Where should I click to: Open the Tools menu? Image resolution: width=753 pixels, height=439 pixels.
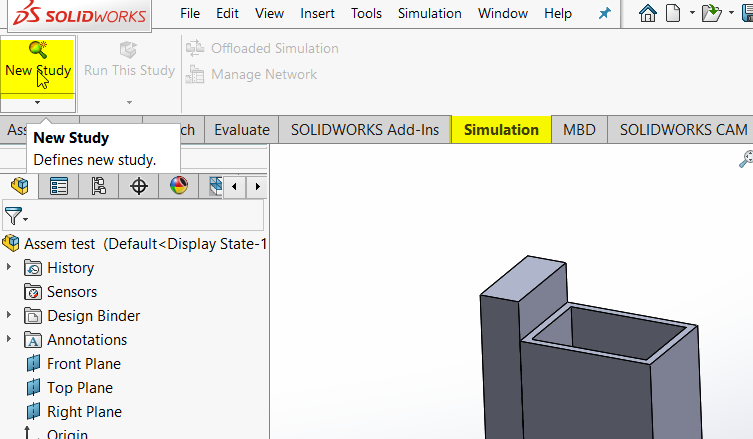[x=366, y=13]
